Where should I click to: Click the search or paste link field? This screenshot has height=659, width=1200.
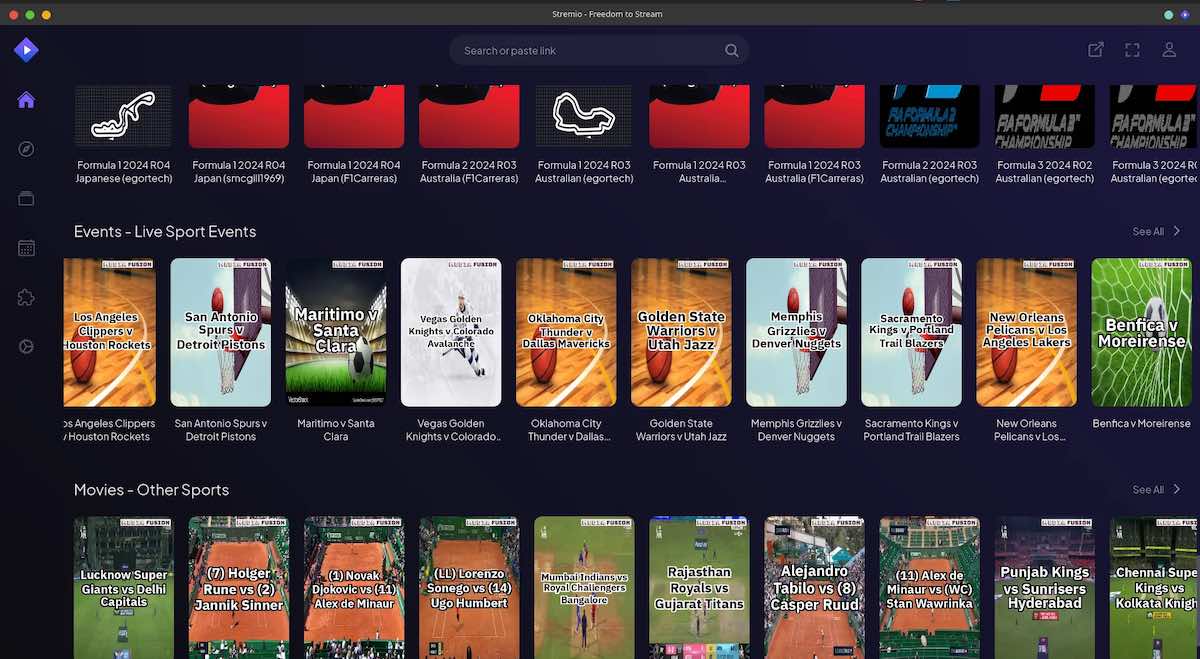pos(599,51)
